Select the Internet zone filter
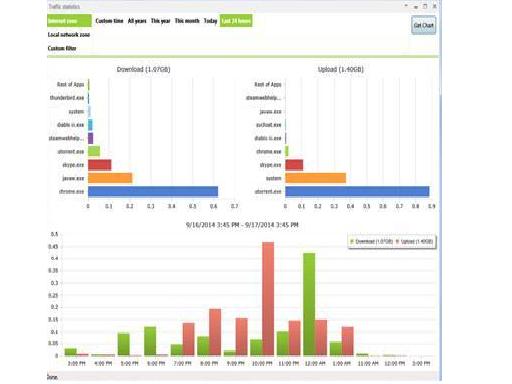The height and width of the screenshot is (384, 512). click(x=69, y=21)
